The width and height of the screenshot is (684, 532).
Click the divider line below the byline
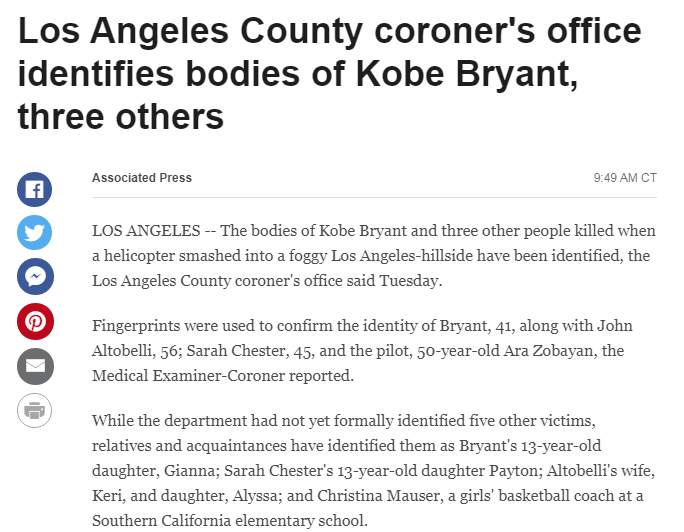pos(374,197)
